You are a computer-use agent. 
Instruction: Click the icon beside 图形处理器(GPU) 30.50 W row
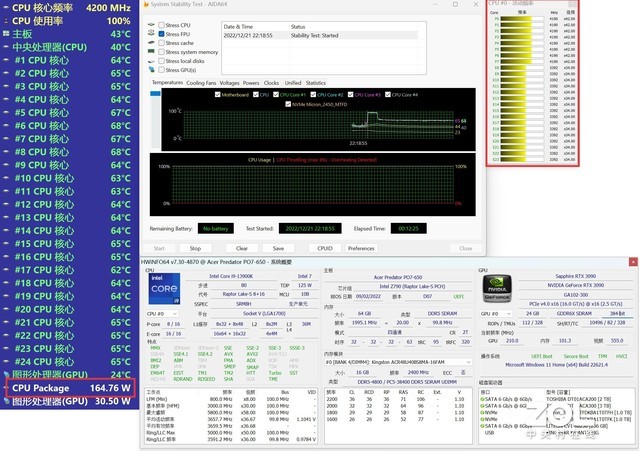click(x=6, y=401)
